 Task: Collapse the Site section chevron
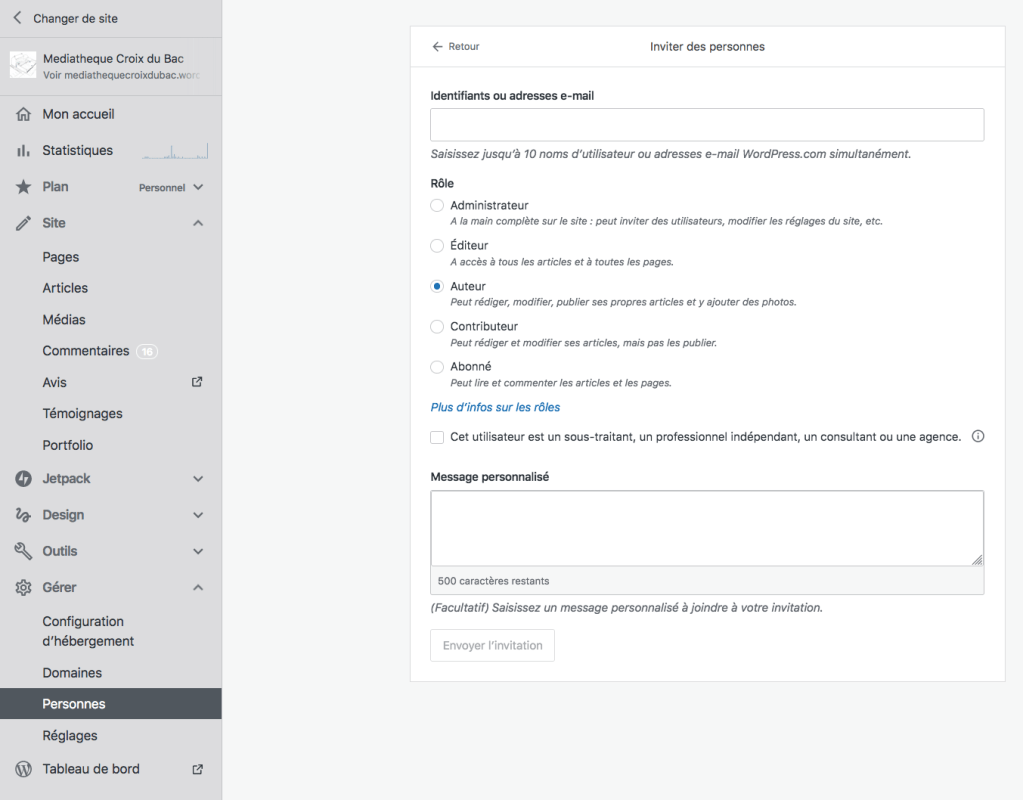point(198,223)
